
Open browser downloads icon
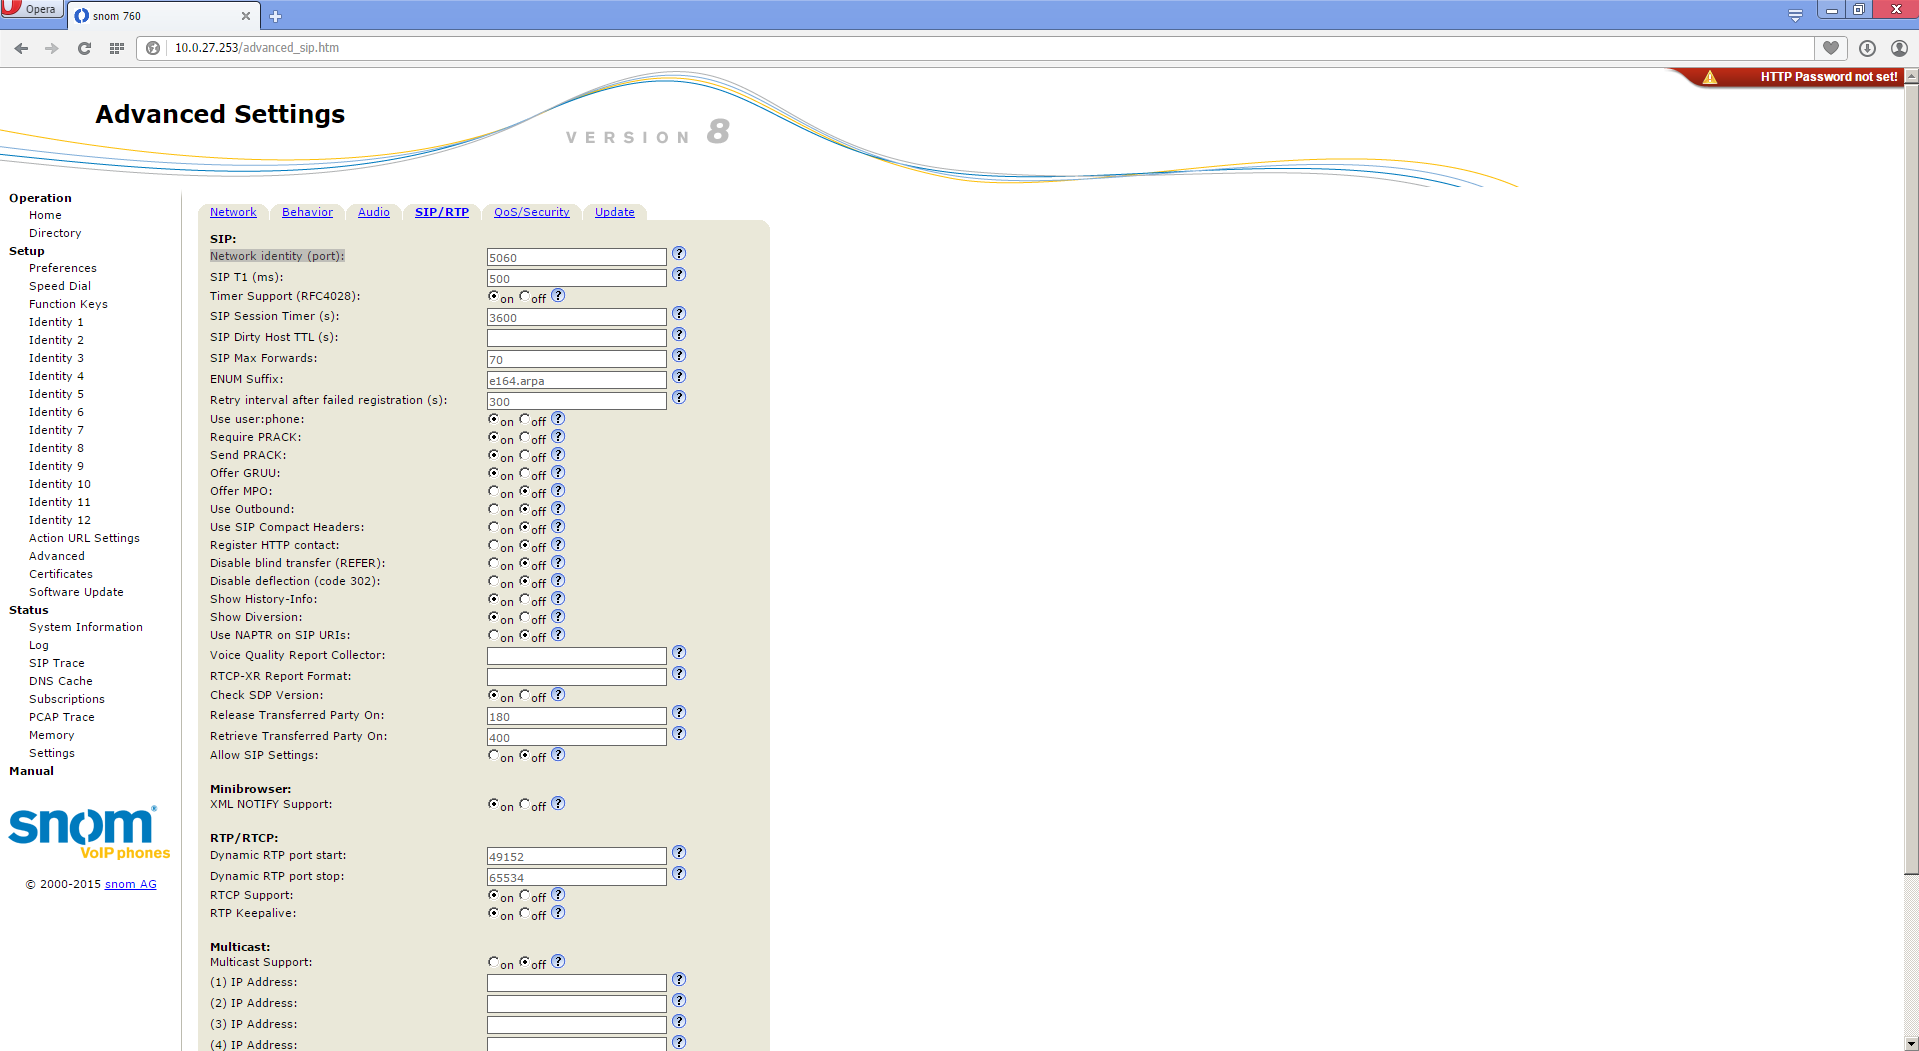[x=1867, y=48]
